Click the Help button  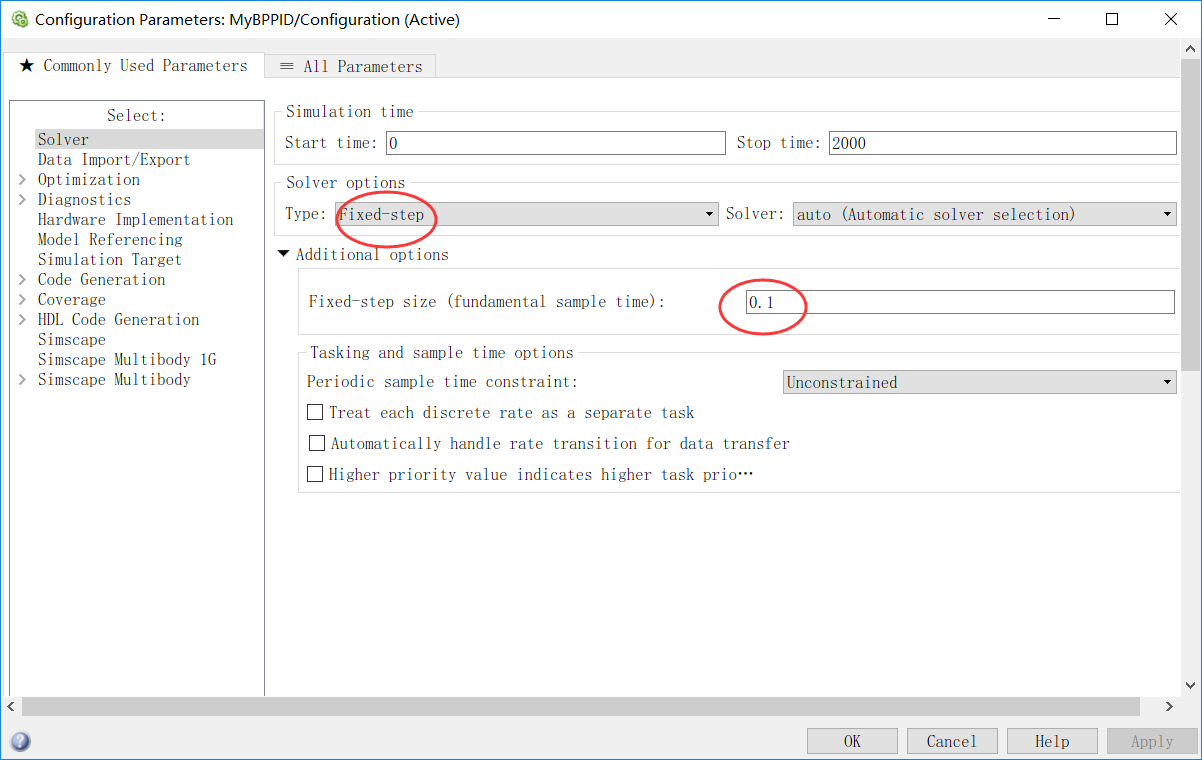tap(1052, 741)
